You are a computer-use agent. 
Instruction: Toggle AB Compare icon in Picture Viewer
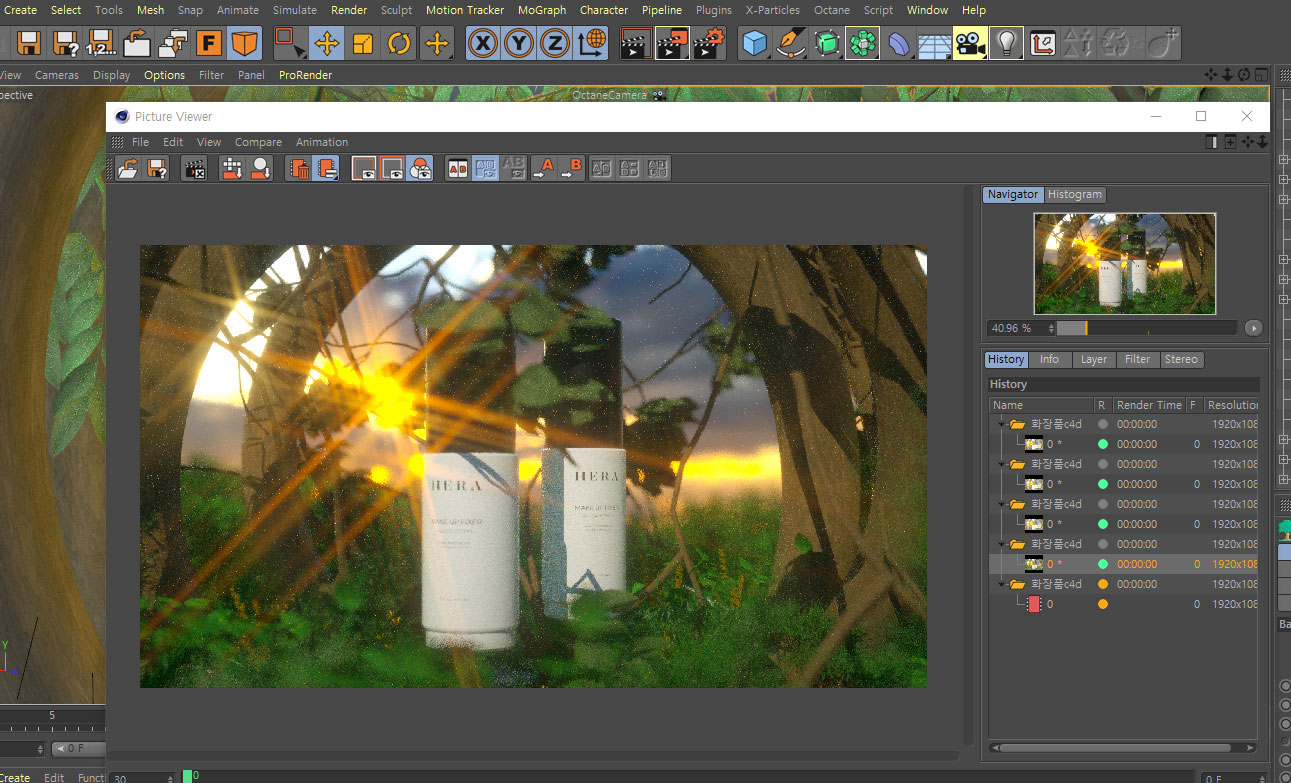(x=457, y=169)
